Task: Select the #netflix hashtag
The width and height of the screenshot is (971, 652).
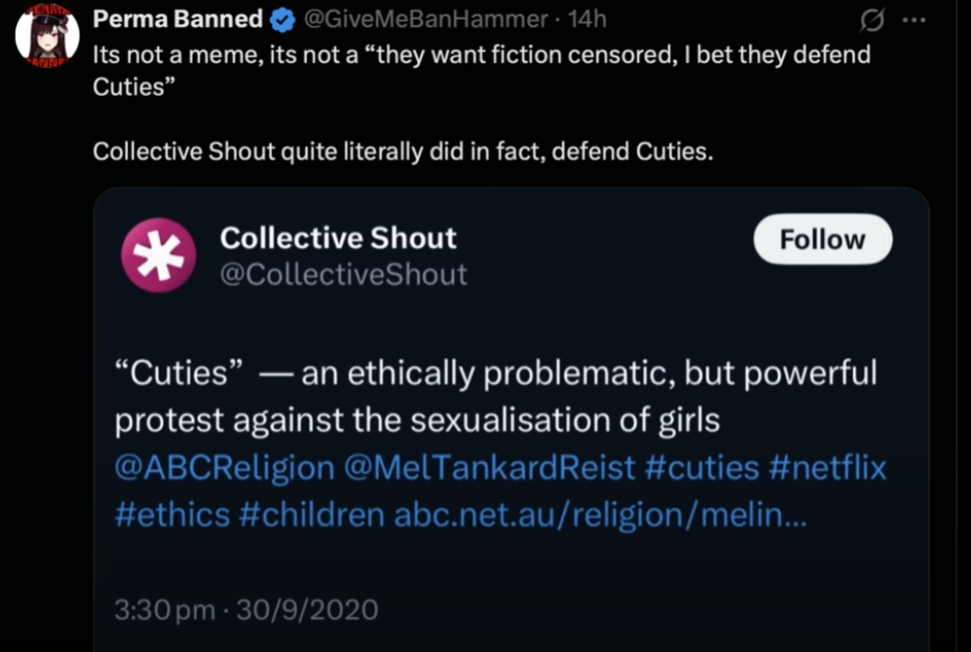Action: point(827,467)
